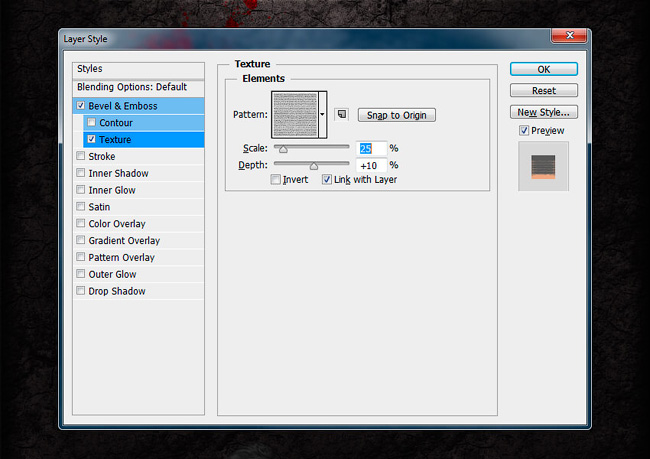Open the Gradient Overlay settings label
650x459 pixels.
point(124,240)
